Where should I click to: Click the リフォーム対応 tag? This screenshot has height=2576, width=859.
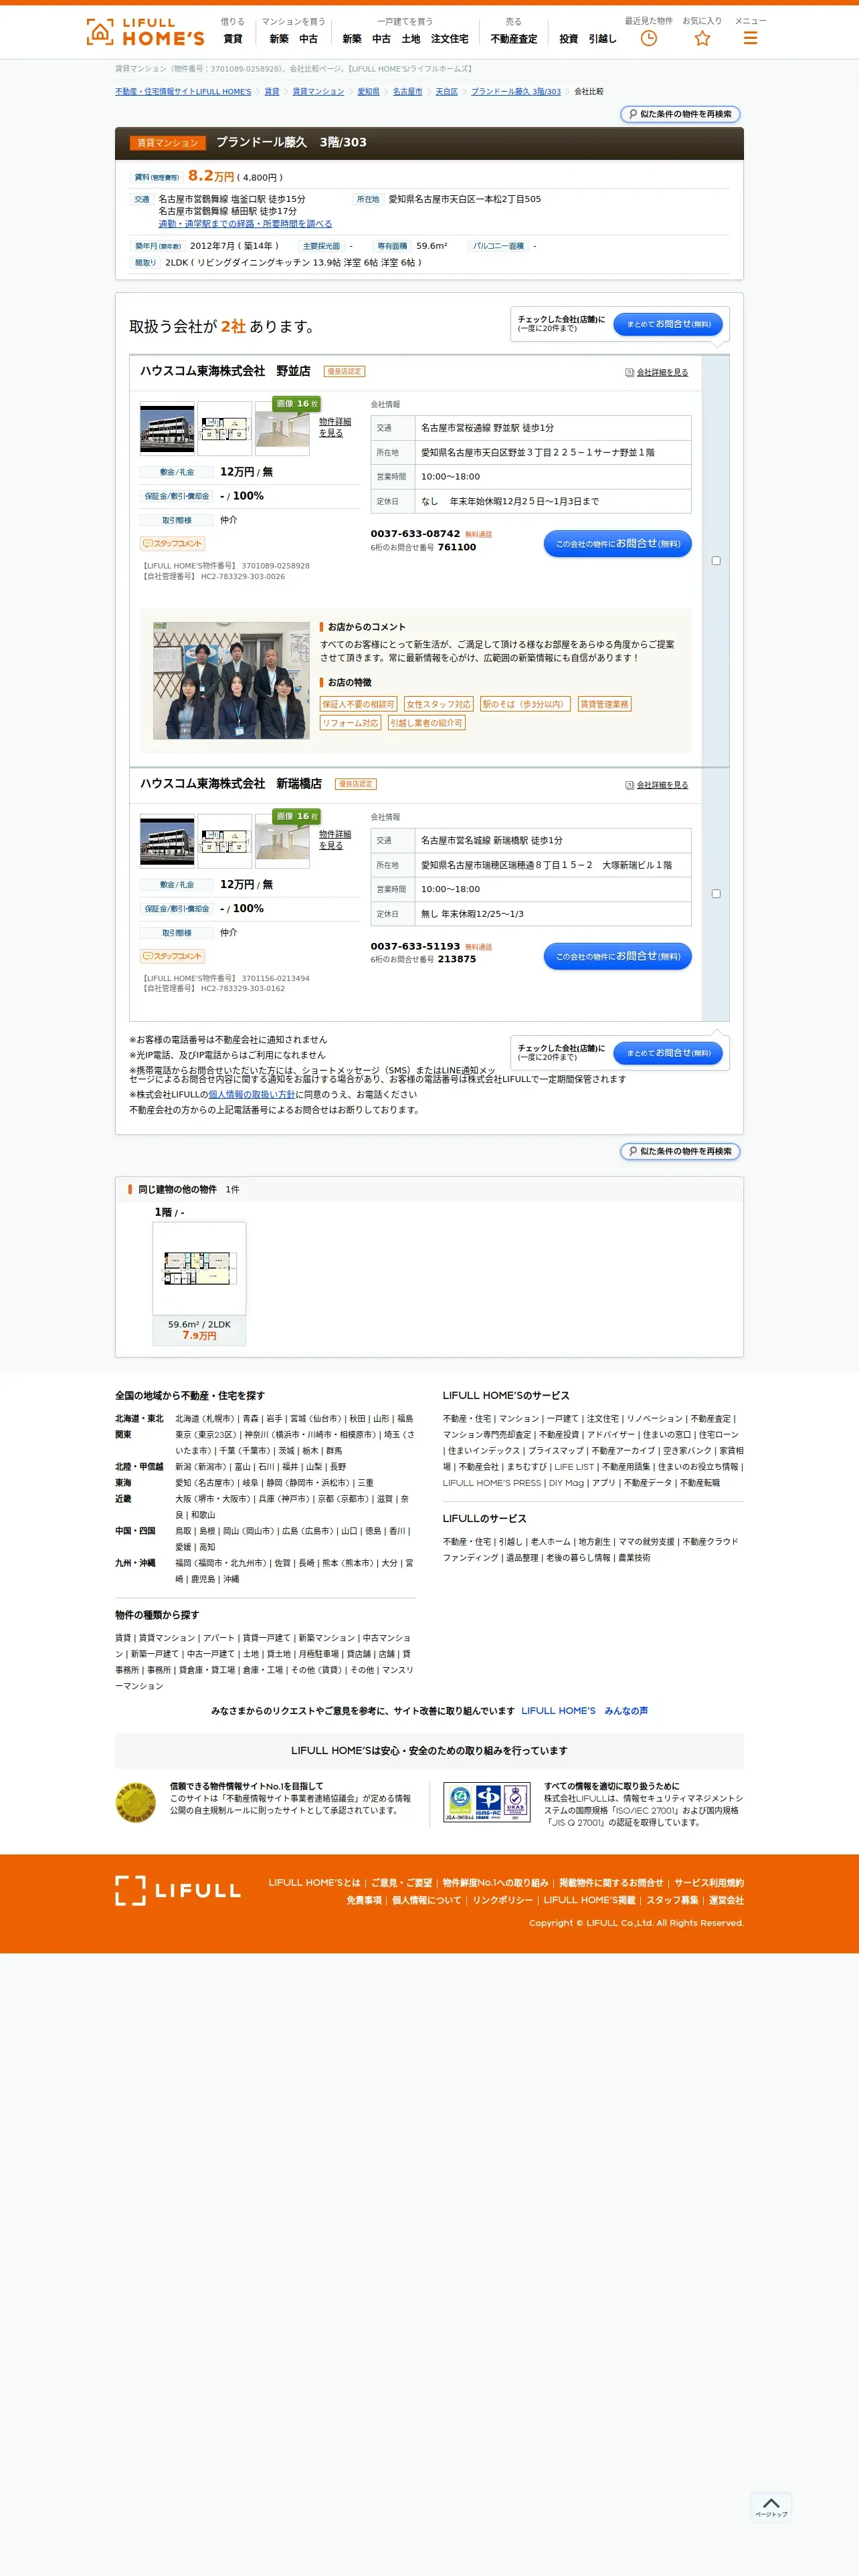pyautogui.click(x=350, y=723)
